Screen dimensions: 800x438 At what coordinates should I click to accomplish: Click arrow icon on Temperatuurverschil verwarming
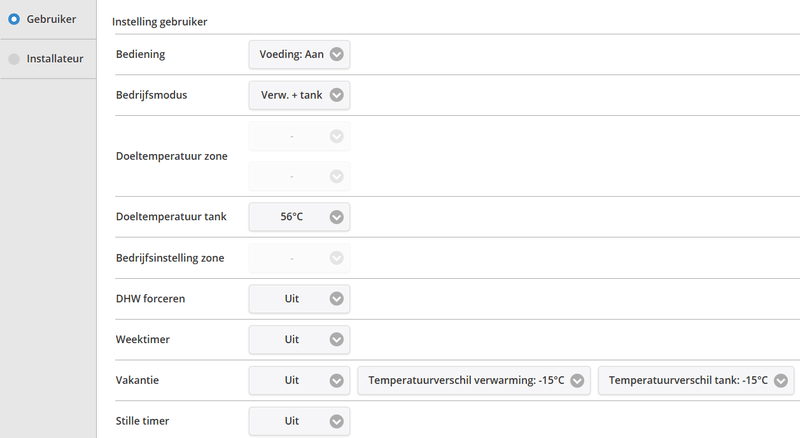pyautogui.click(x=578, y=380)
